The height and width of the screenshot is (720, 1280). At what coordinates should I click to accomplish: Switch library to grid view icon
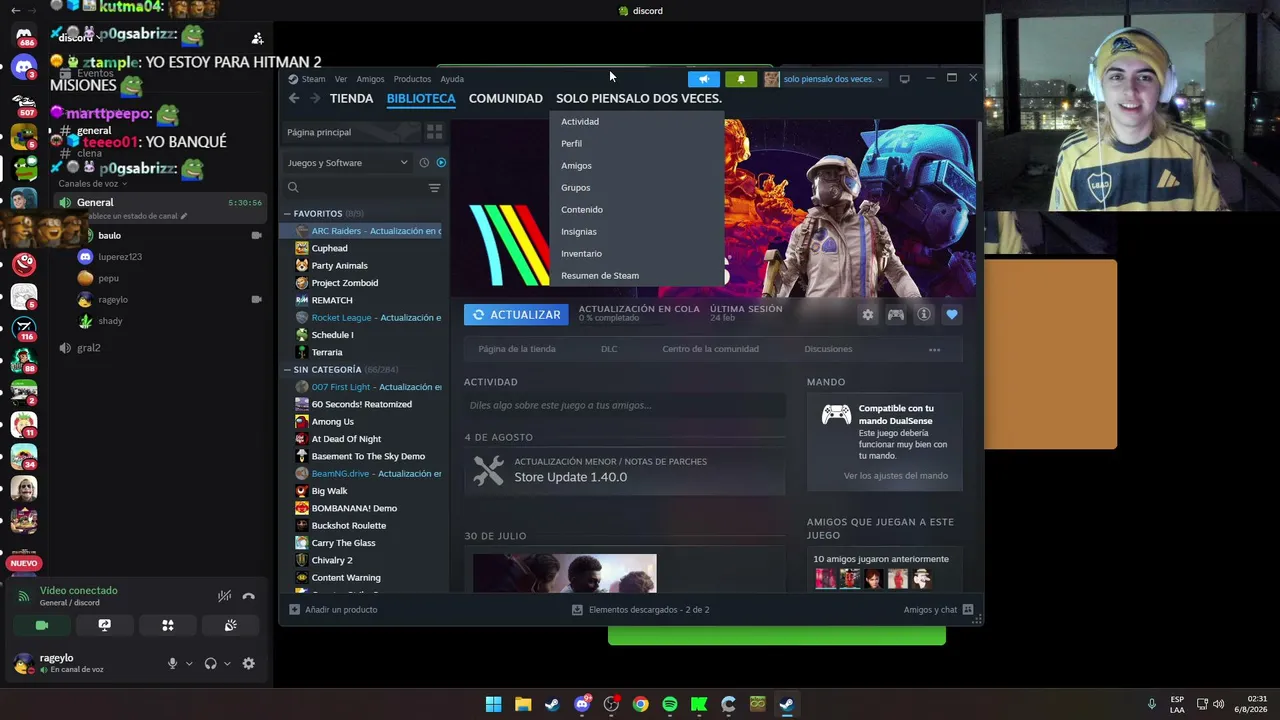click(434, 131)
